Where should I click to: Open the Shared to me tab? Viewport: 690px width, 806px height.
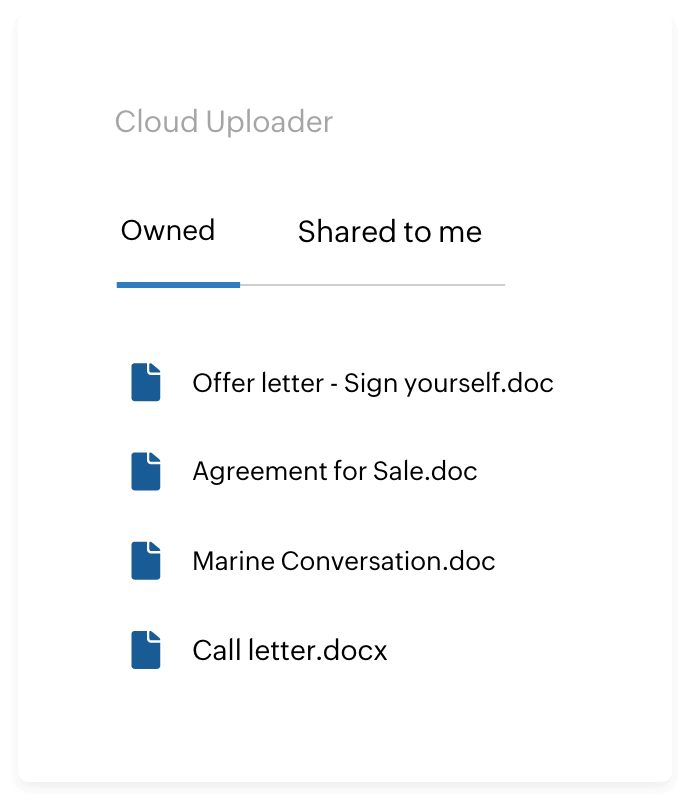[x=389, y=232]
